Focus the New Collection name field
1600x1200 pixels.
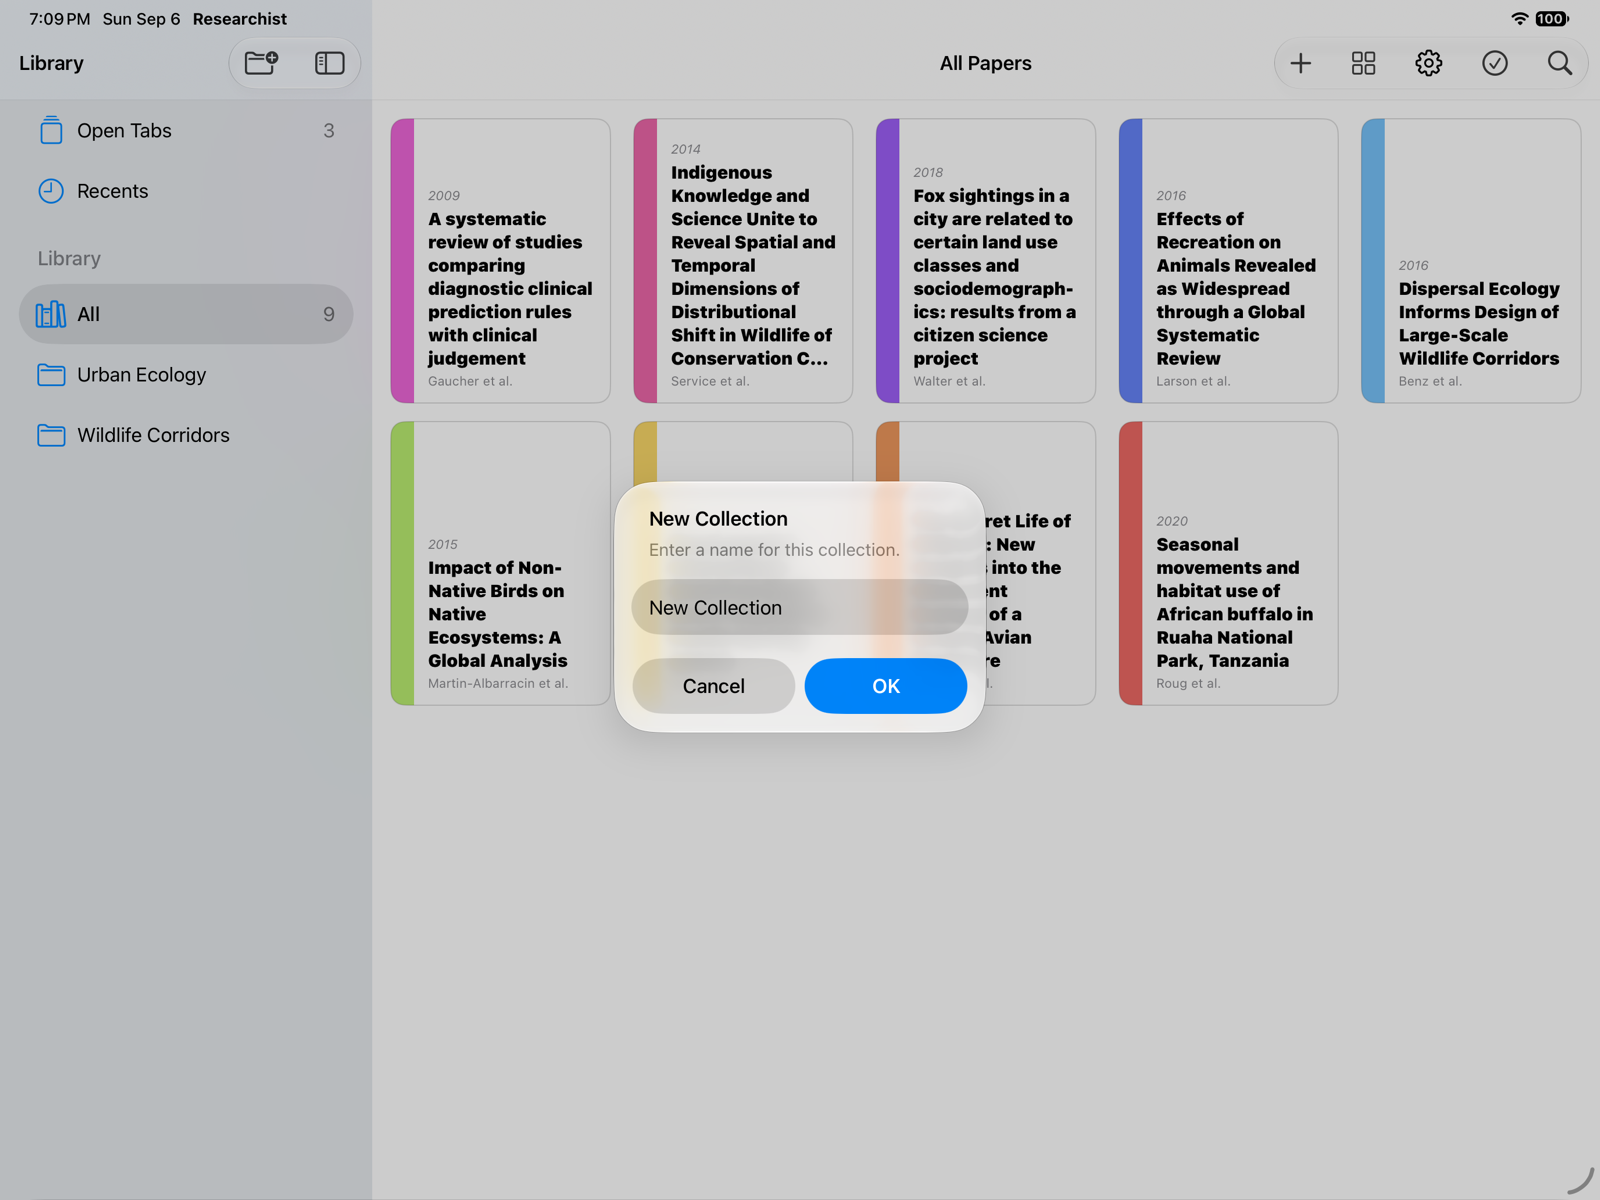point(800,607)
